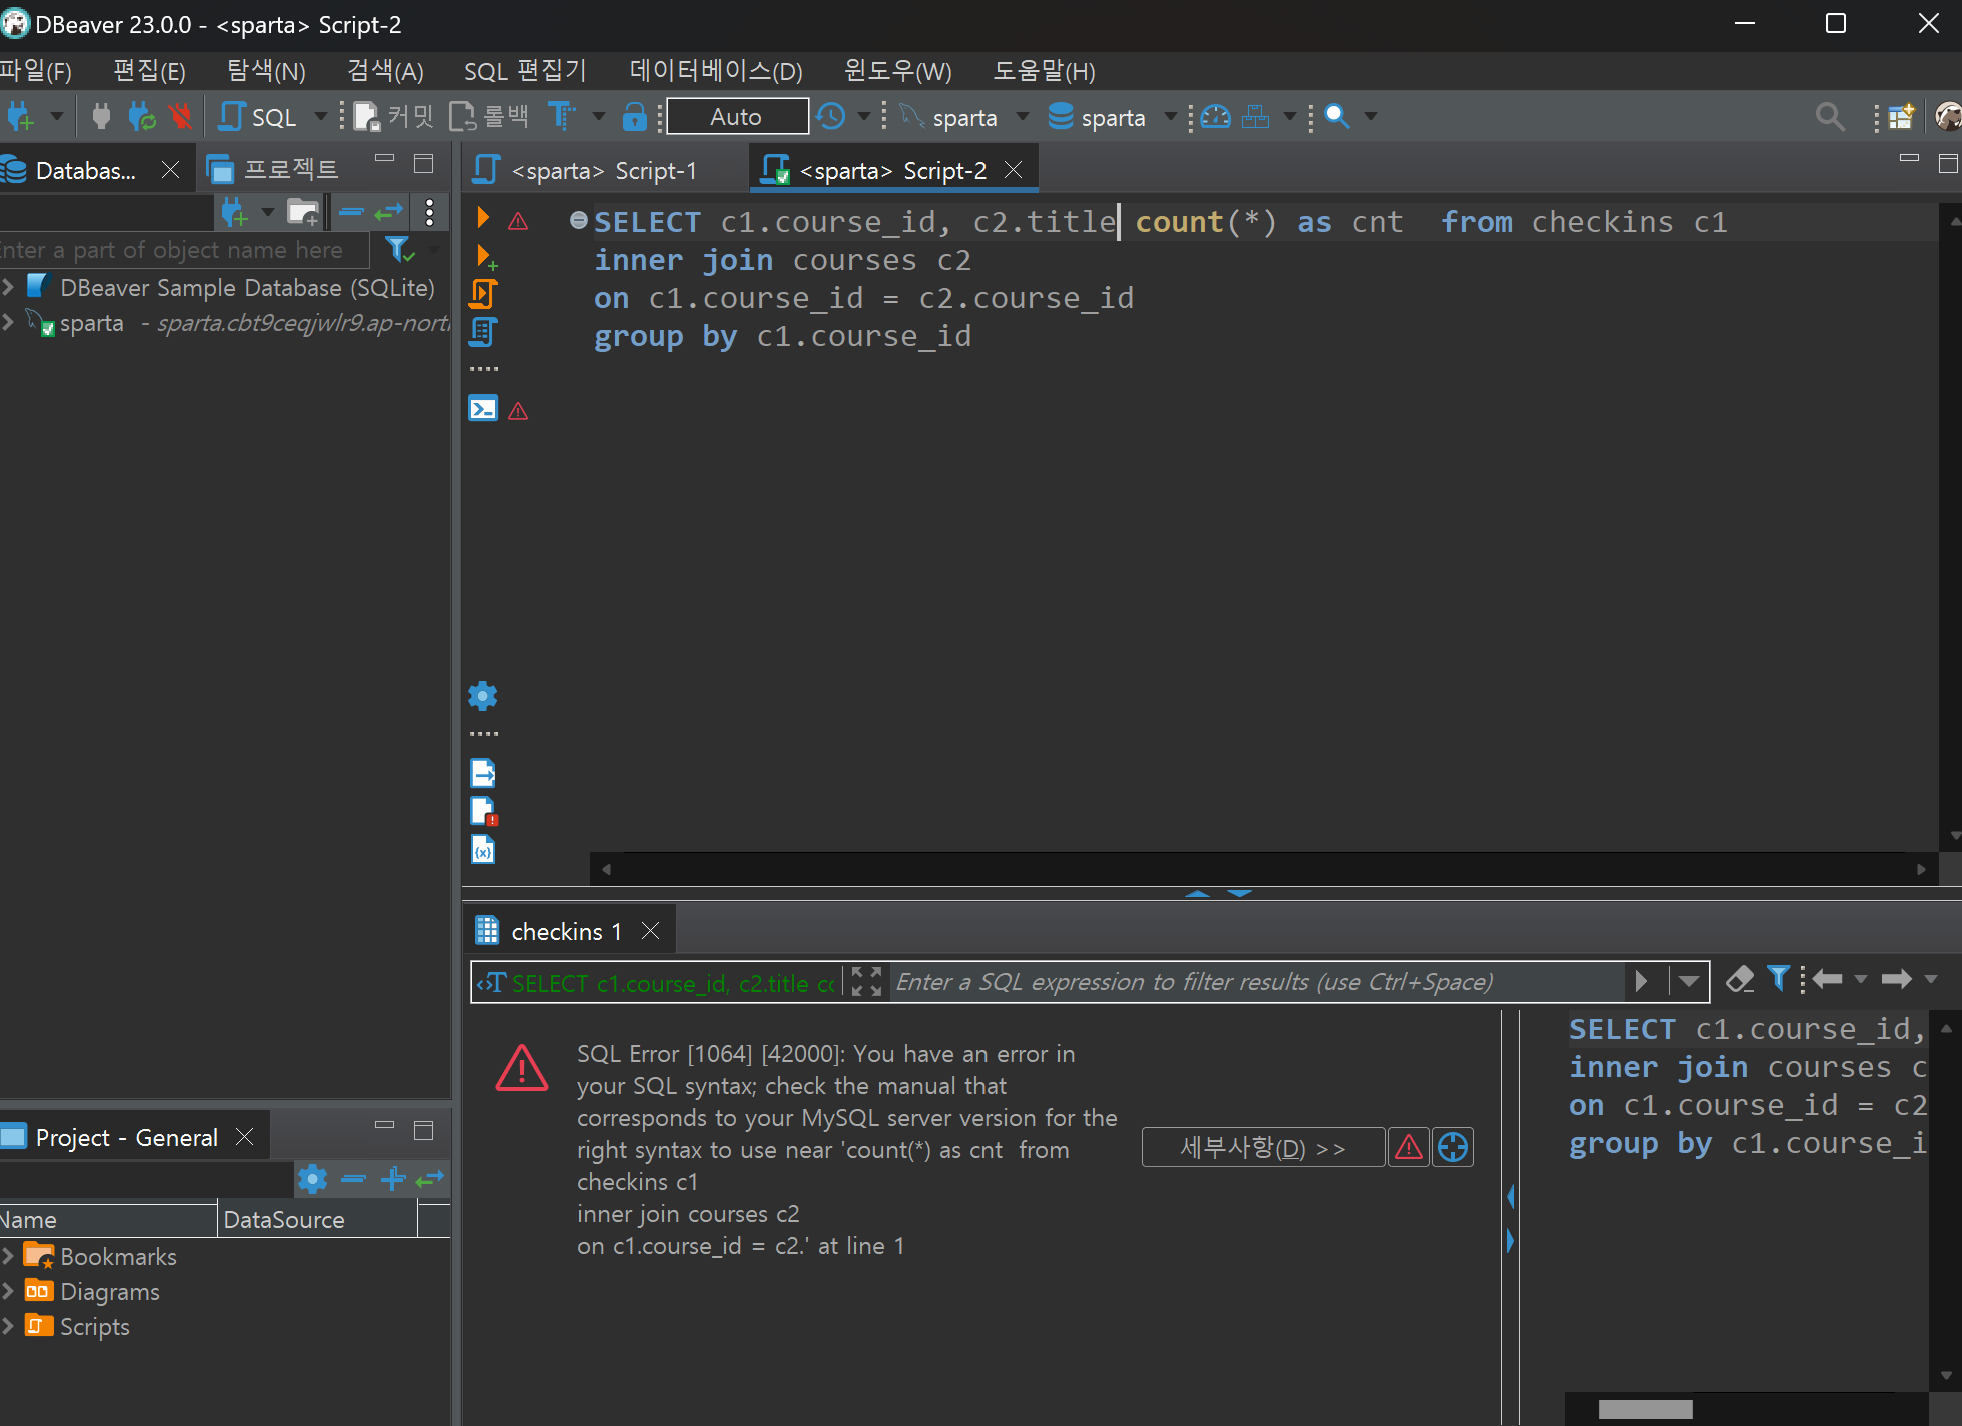
Task: Open the 데이터베이스(D) menu
Action: [x=716, y=71]
